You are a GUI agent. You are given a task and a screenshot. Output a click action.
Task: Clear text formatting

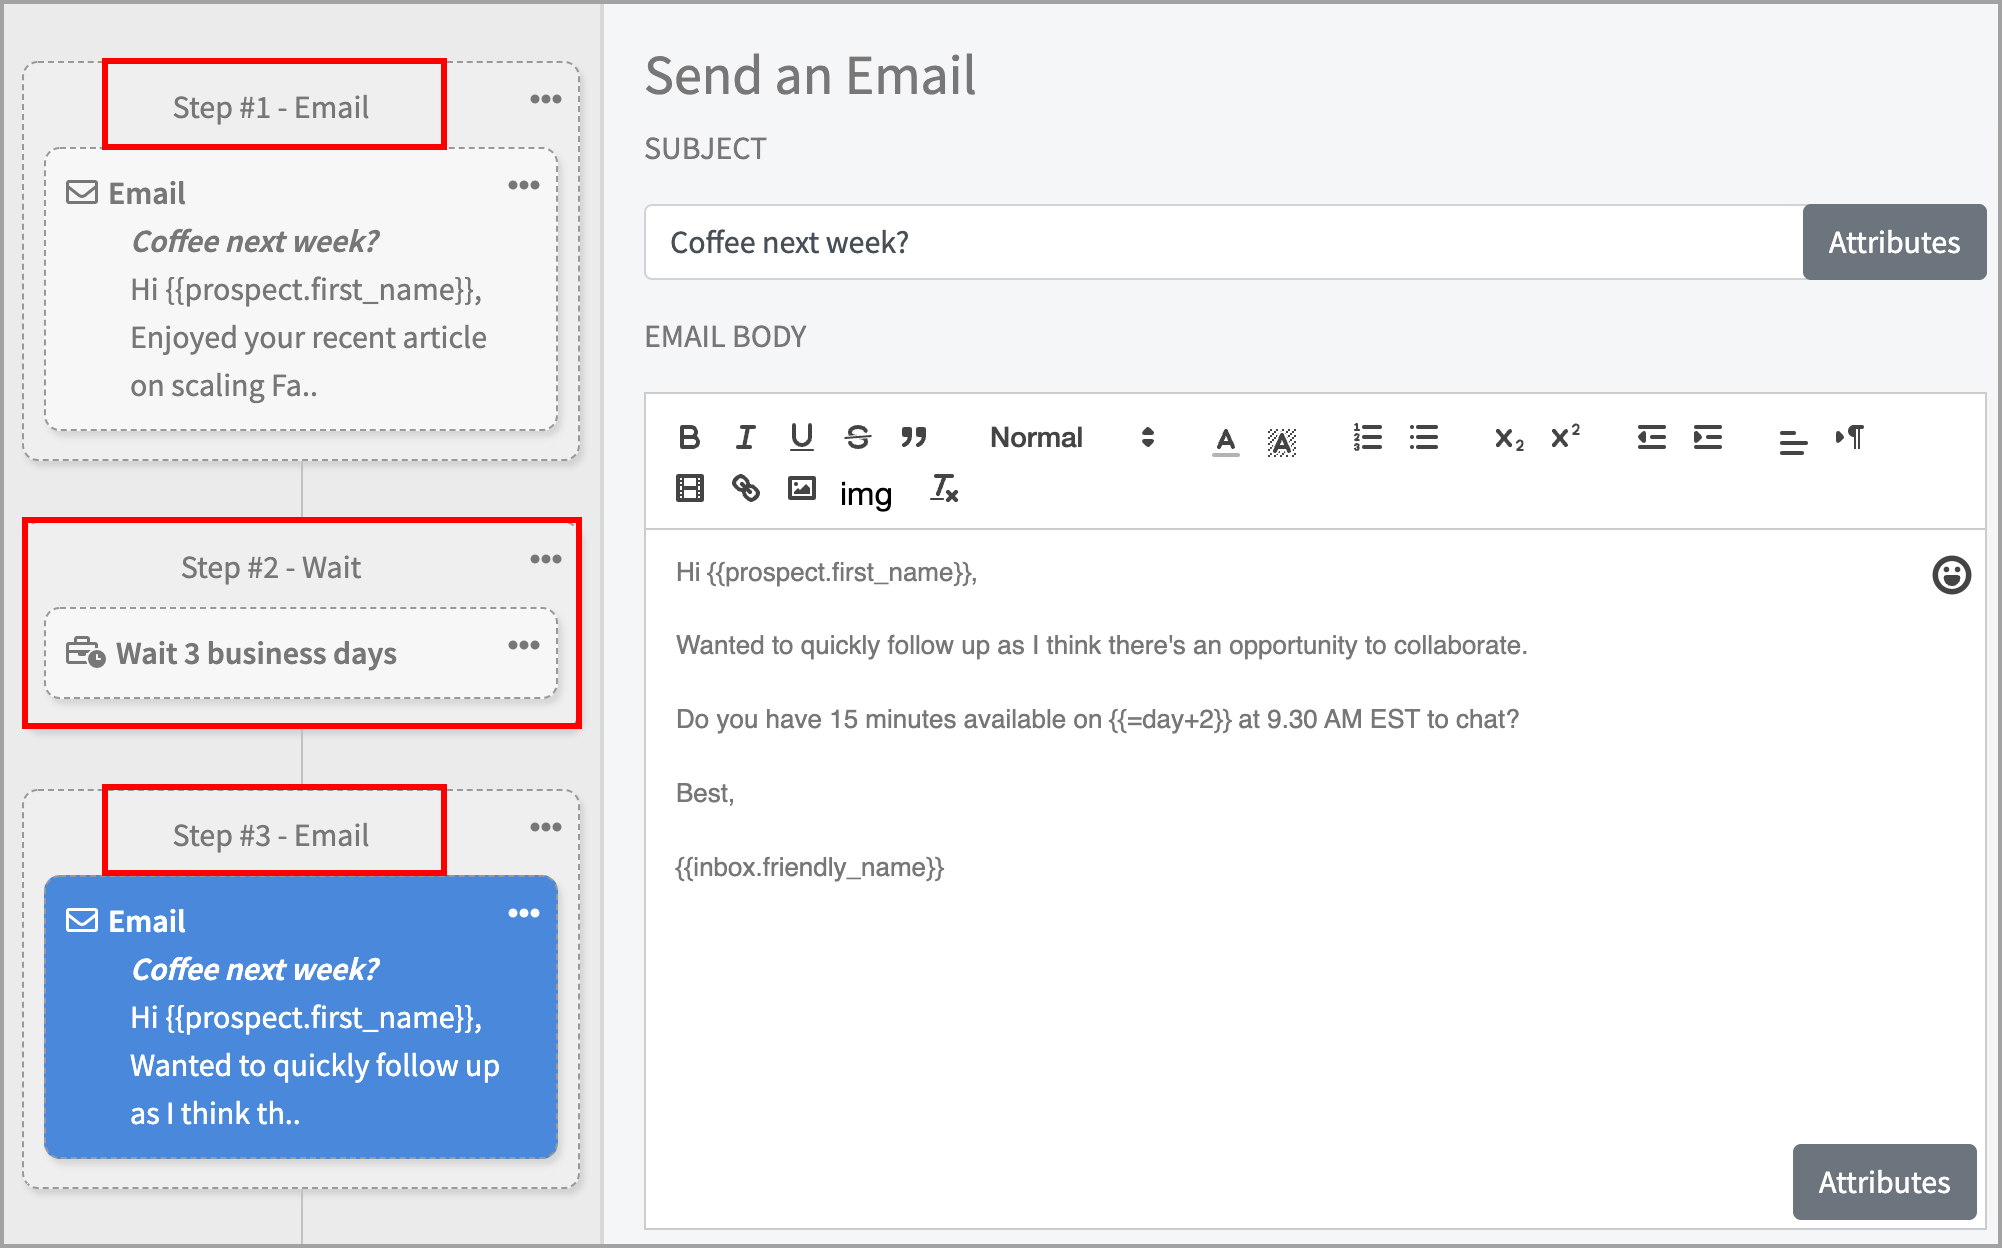point(944,489)
